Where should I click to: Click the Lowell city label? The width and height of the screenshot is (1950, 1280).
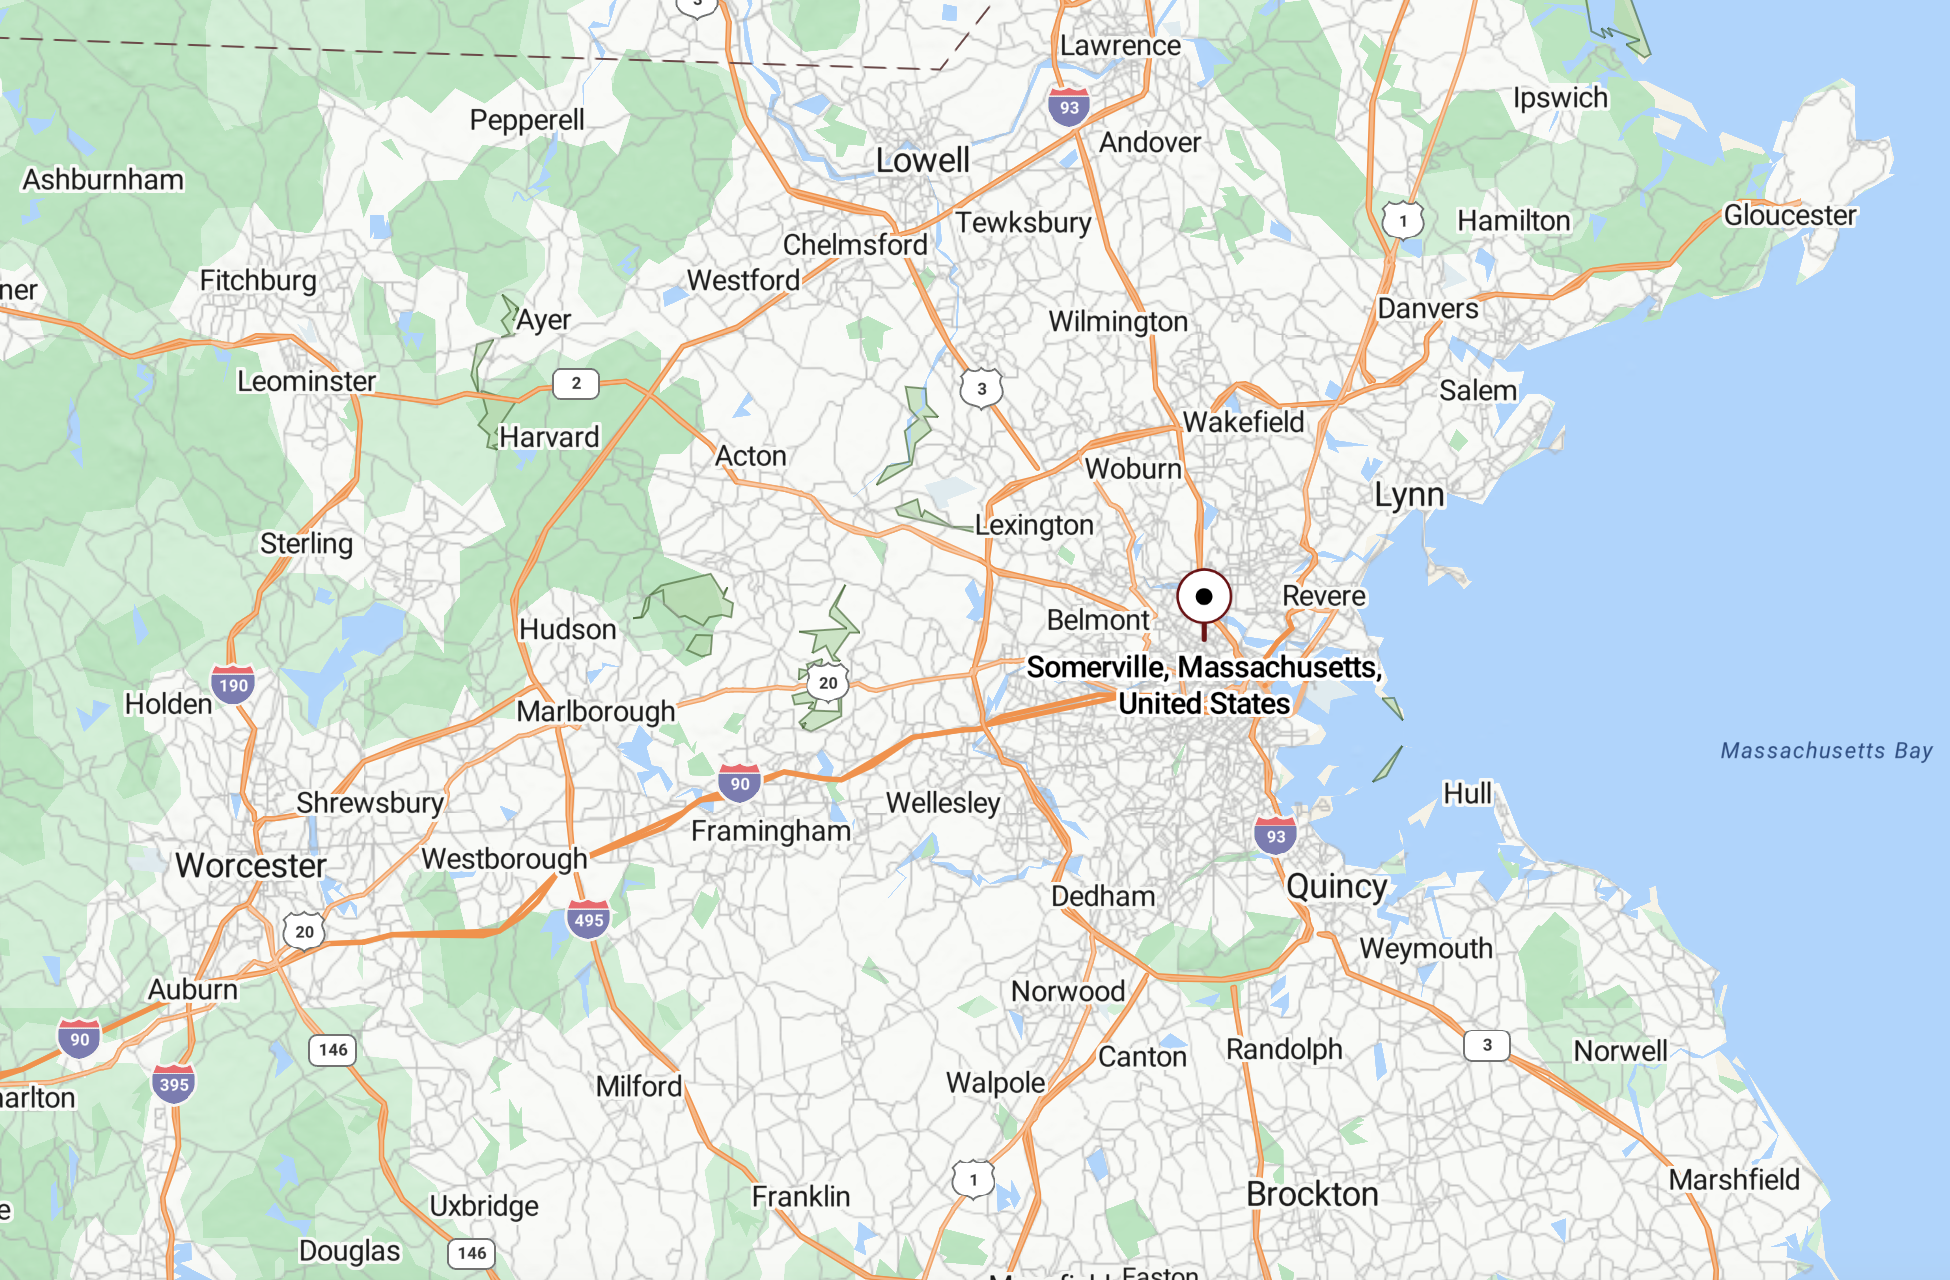(x=922, y=160)
